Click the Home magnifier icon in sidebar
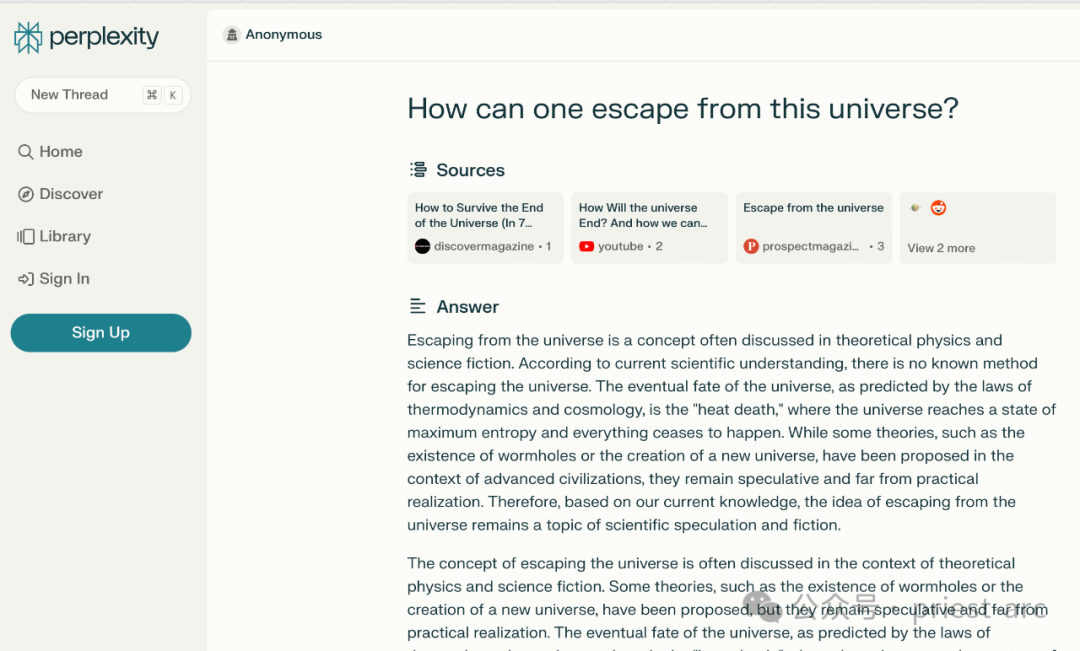Viewport: 1080px width, 651px height. click(26, 152)
